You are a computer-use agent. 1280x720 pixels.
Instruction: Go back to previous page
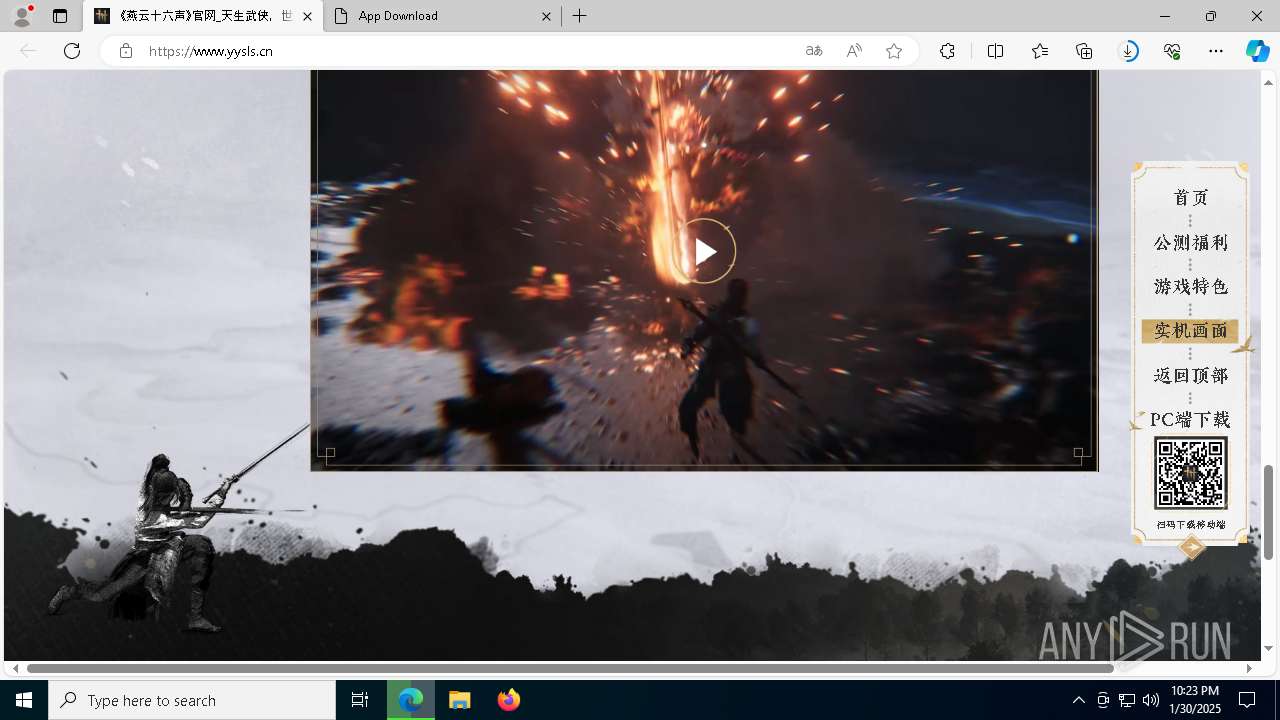[28, 51]
